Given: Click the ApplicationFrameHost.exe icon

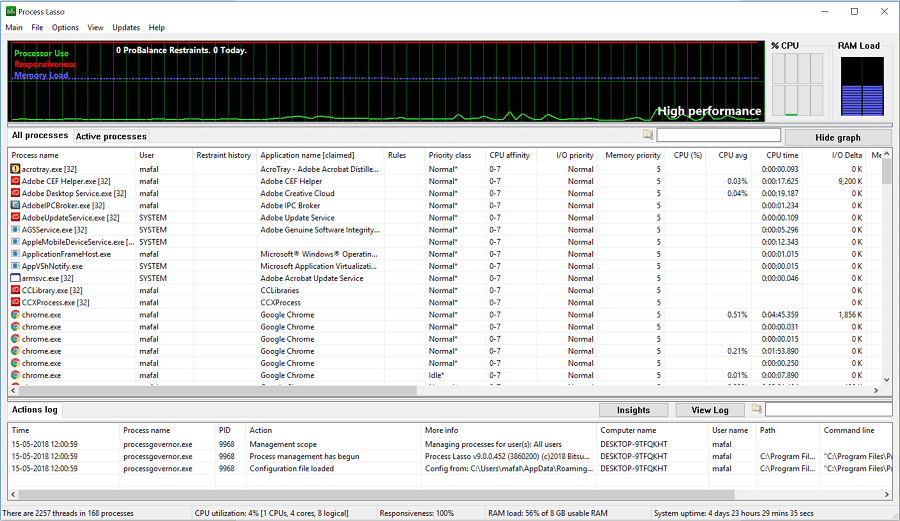Looking at the screenshot, I should point(15,254).
